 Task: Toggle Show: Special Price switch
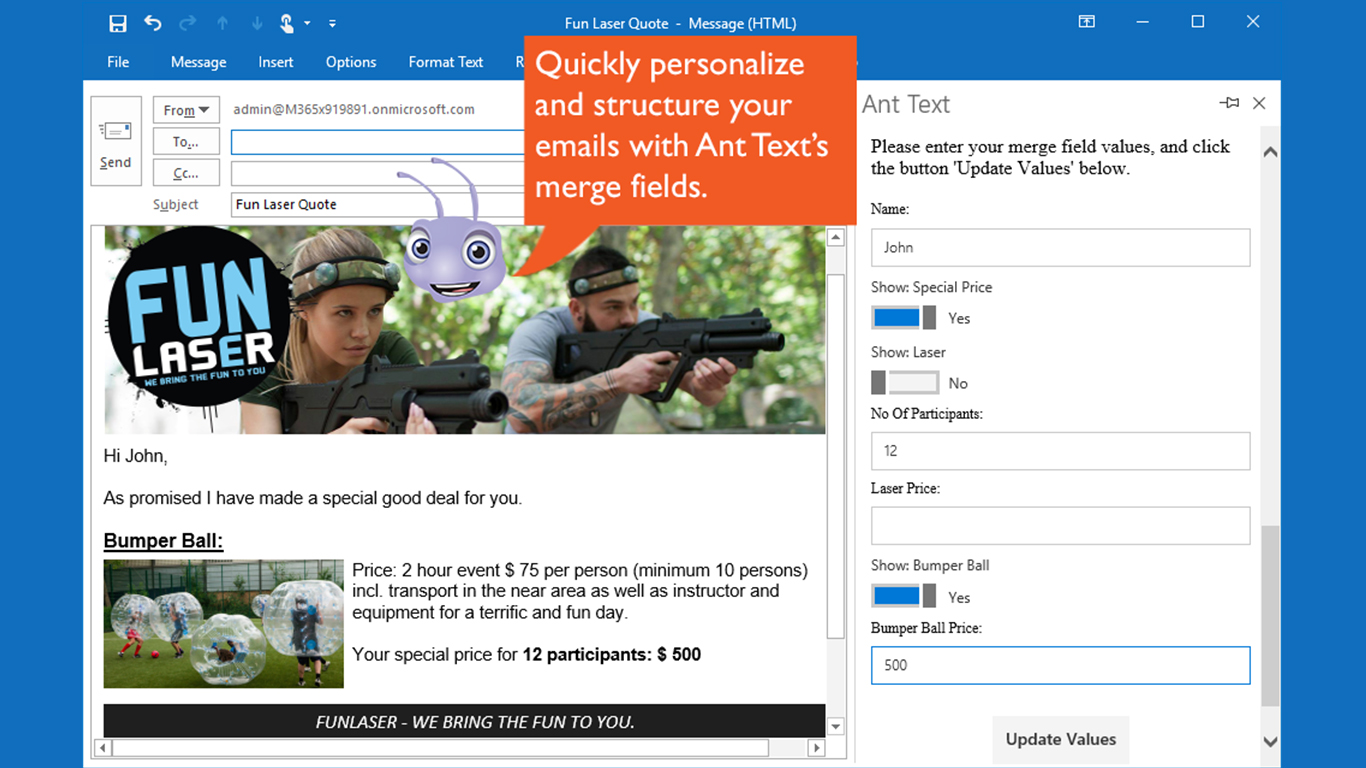(x=904, y=318)
